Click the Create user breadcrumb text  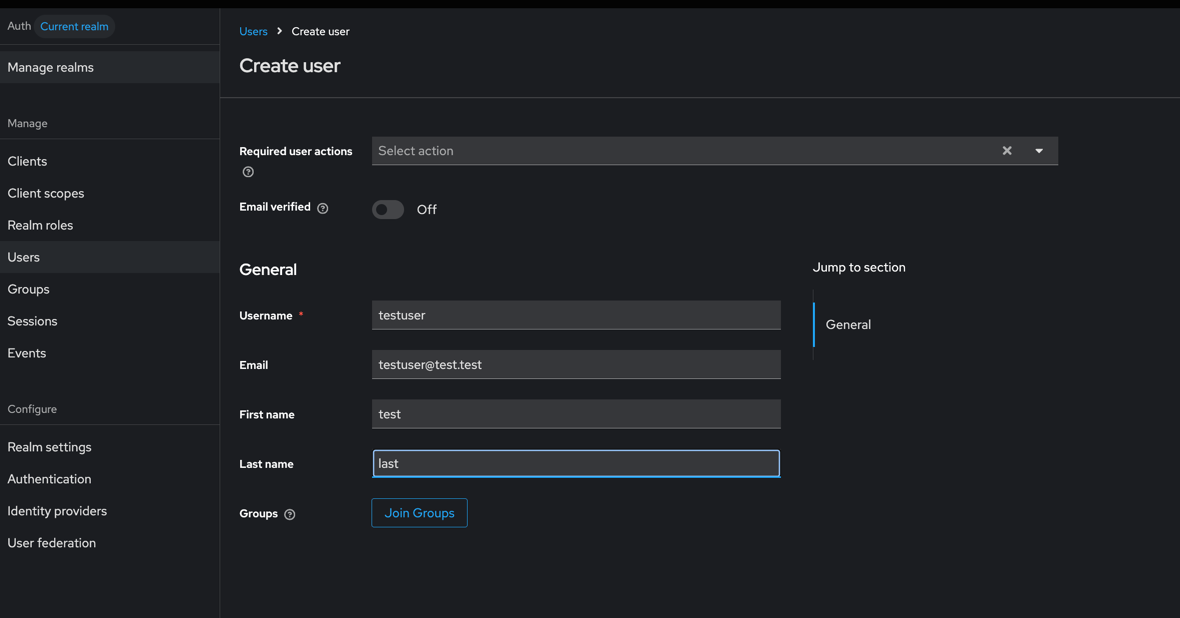click(321, 32)
